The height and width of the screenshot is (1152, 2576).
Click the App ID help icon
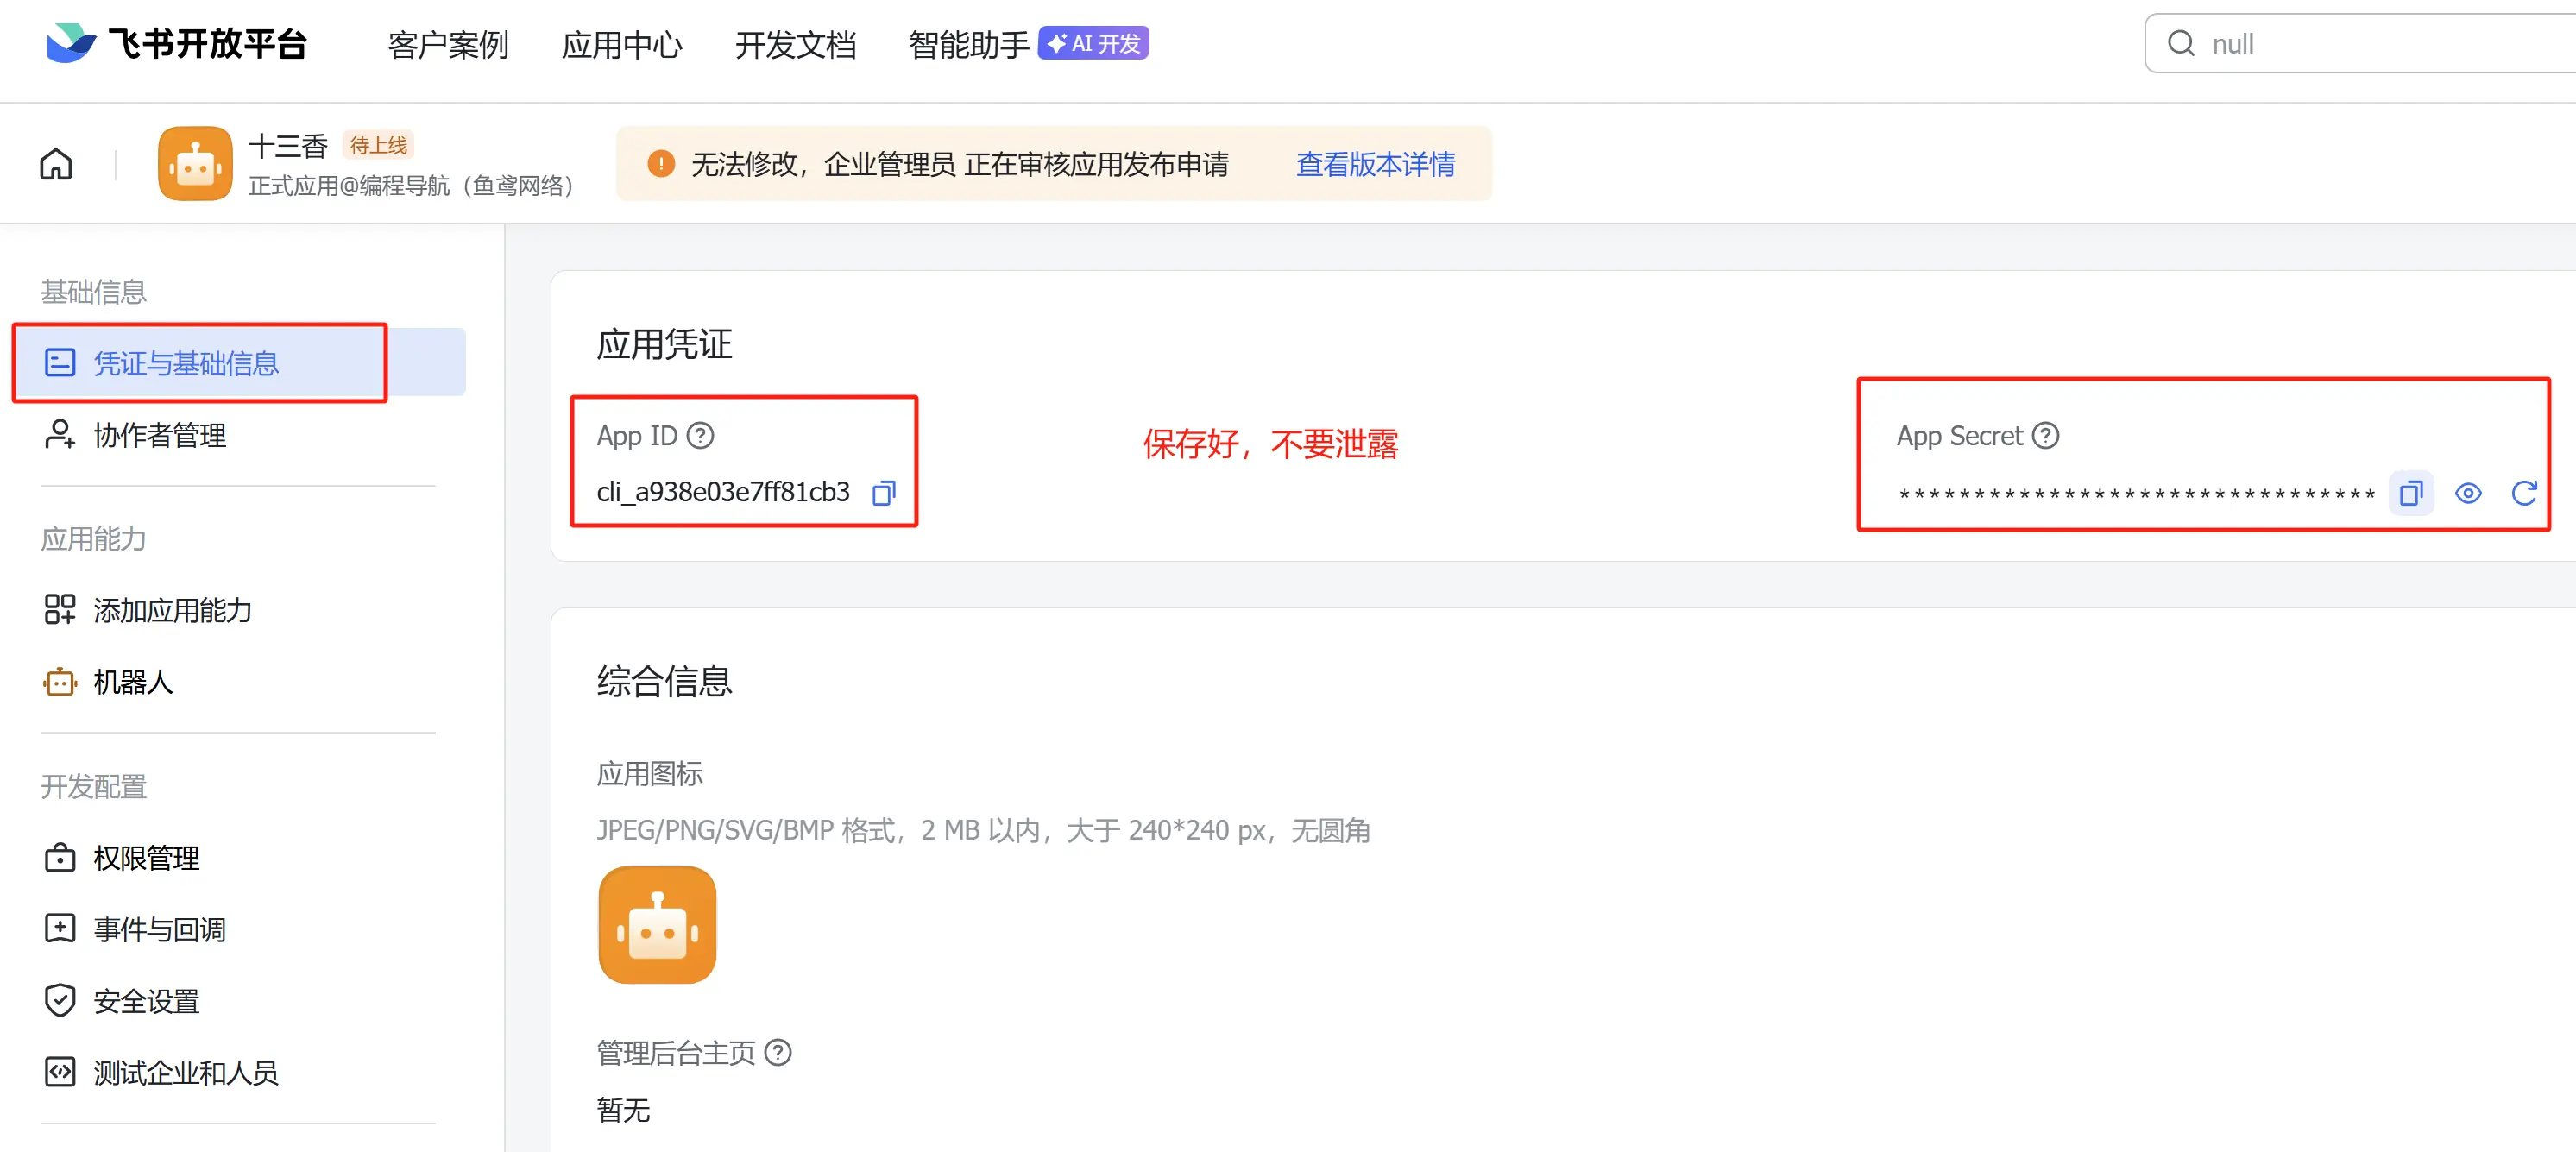[x=701, y=436]
